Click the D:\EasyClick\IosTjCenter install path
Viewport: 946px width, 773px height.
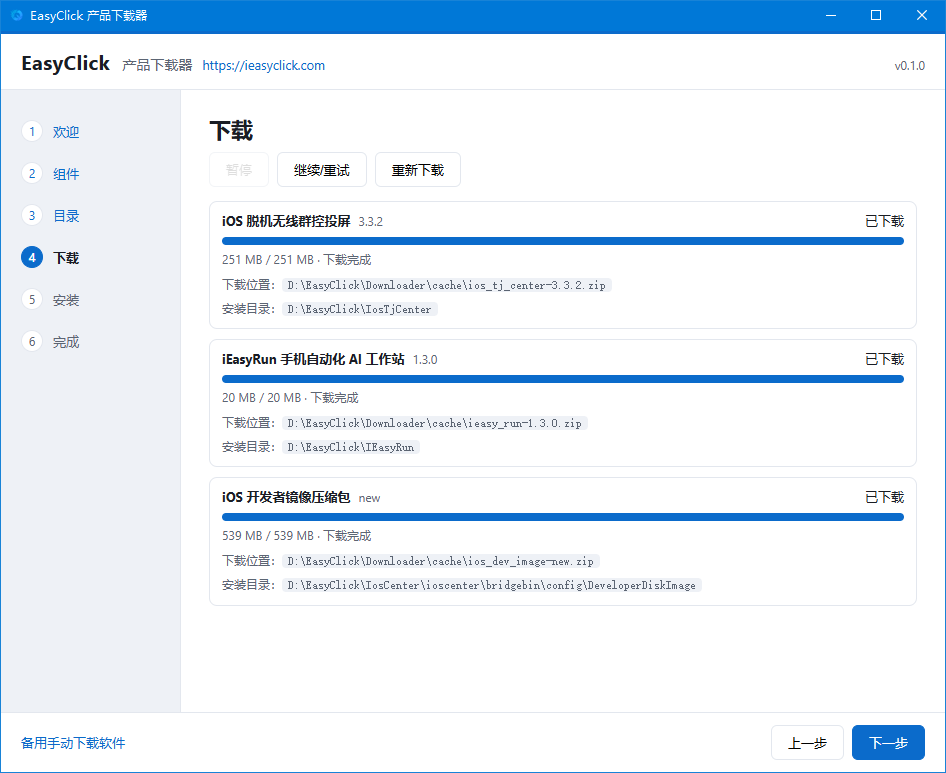360,310
